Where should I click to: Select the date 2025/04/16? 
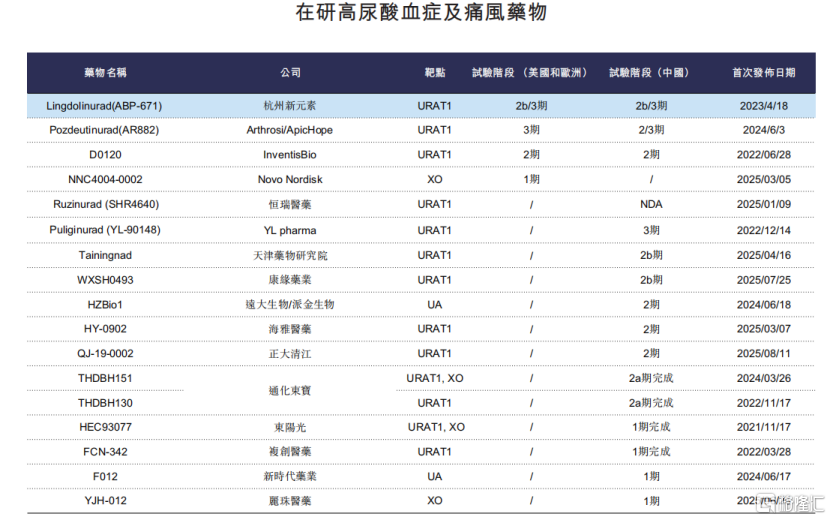pyautogui.click(x=764, y=255)
